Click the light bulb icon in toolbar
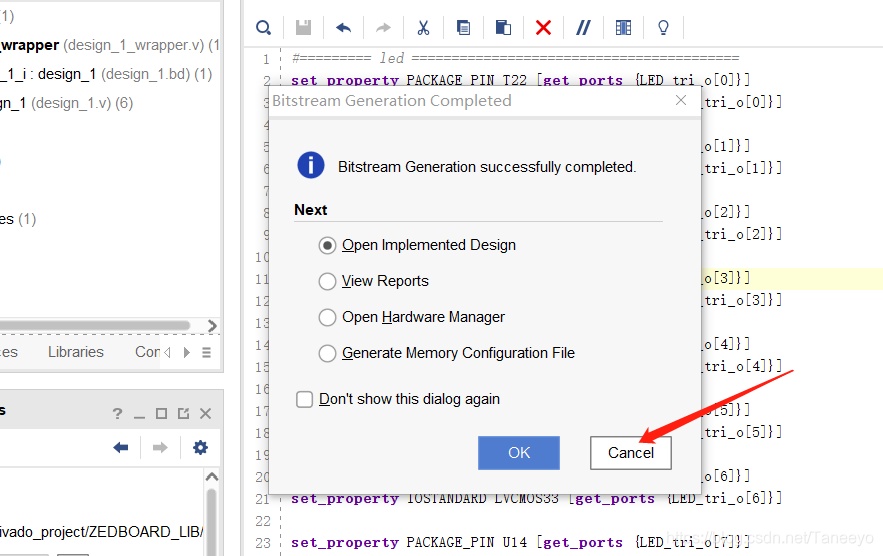 tap(663, 28)
